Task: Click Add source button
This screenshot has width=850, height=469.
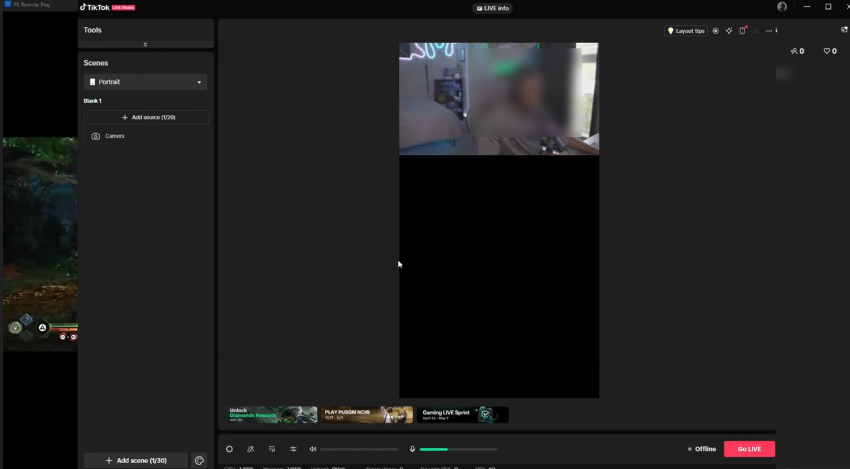Action: click(147, 117)
